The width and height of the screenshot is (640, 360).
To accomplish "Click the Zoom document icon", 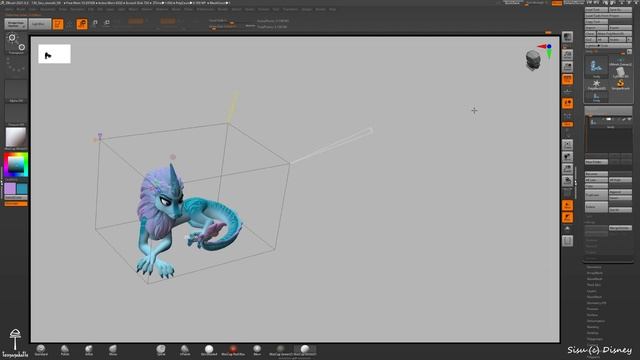I will tap(567, 67).
